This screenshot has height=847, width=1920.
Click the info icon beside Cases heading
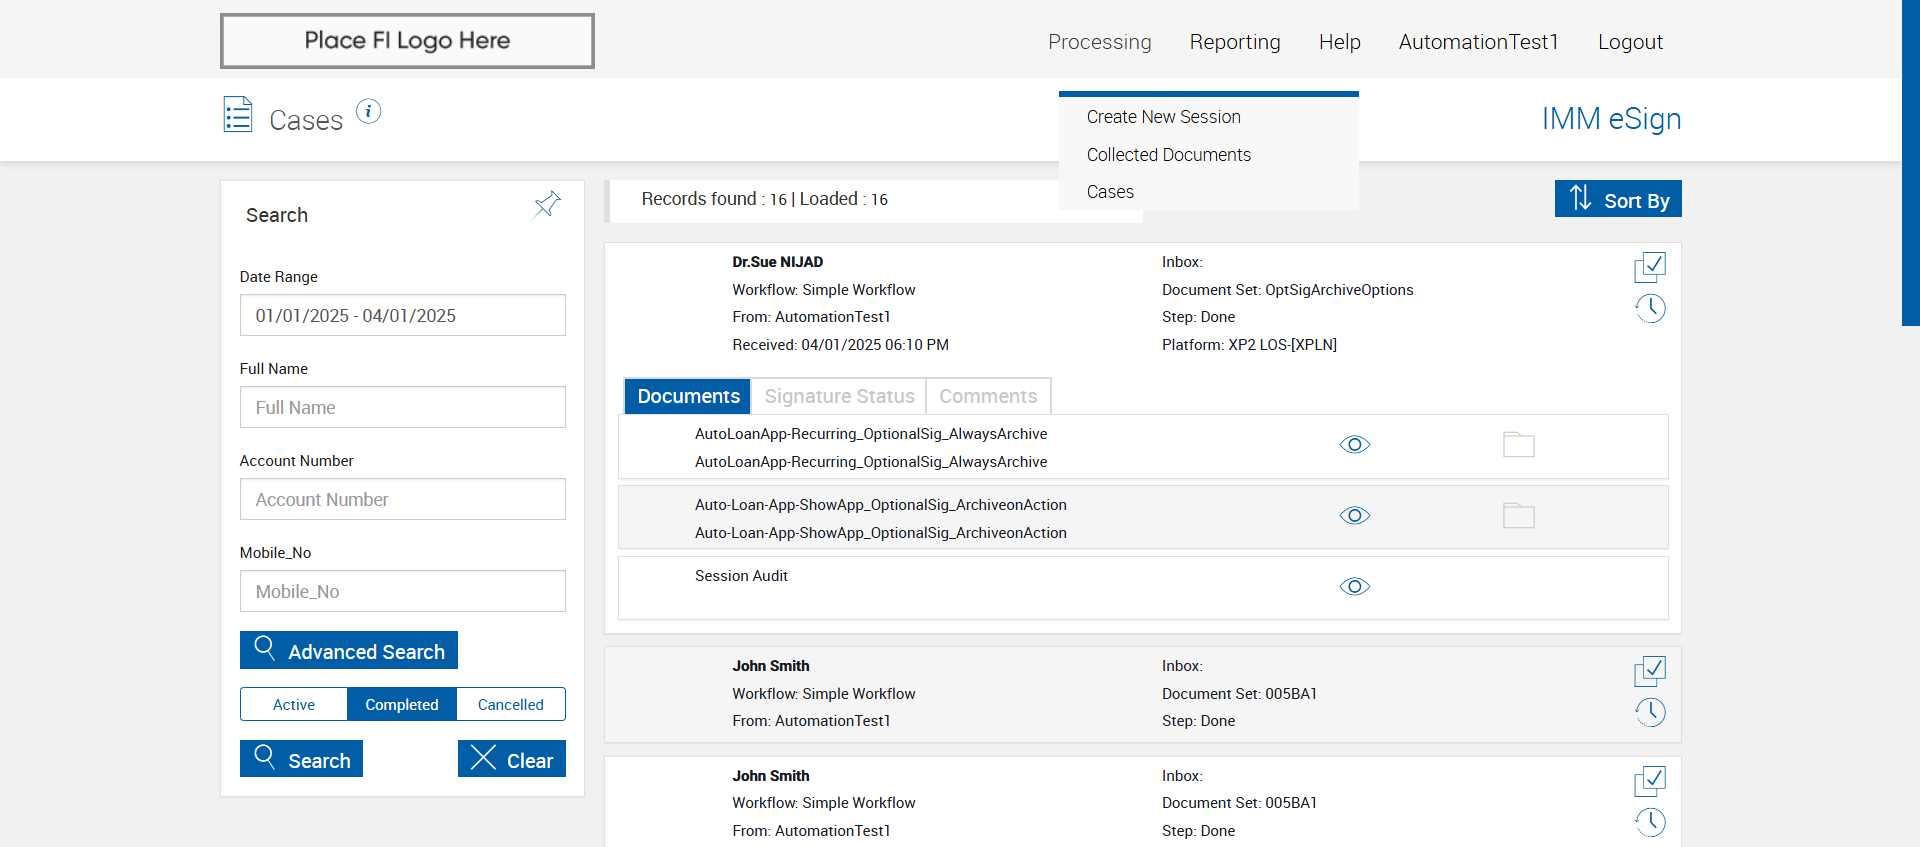coord(368,111)
